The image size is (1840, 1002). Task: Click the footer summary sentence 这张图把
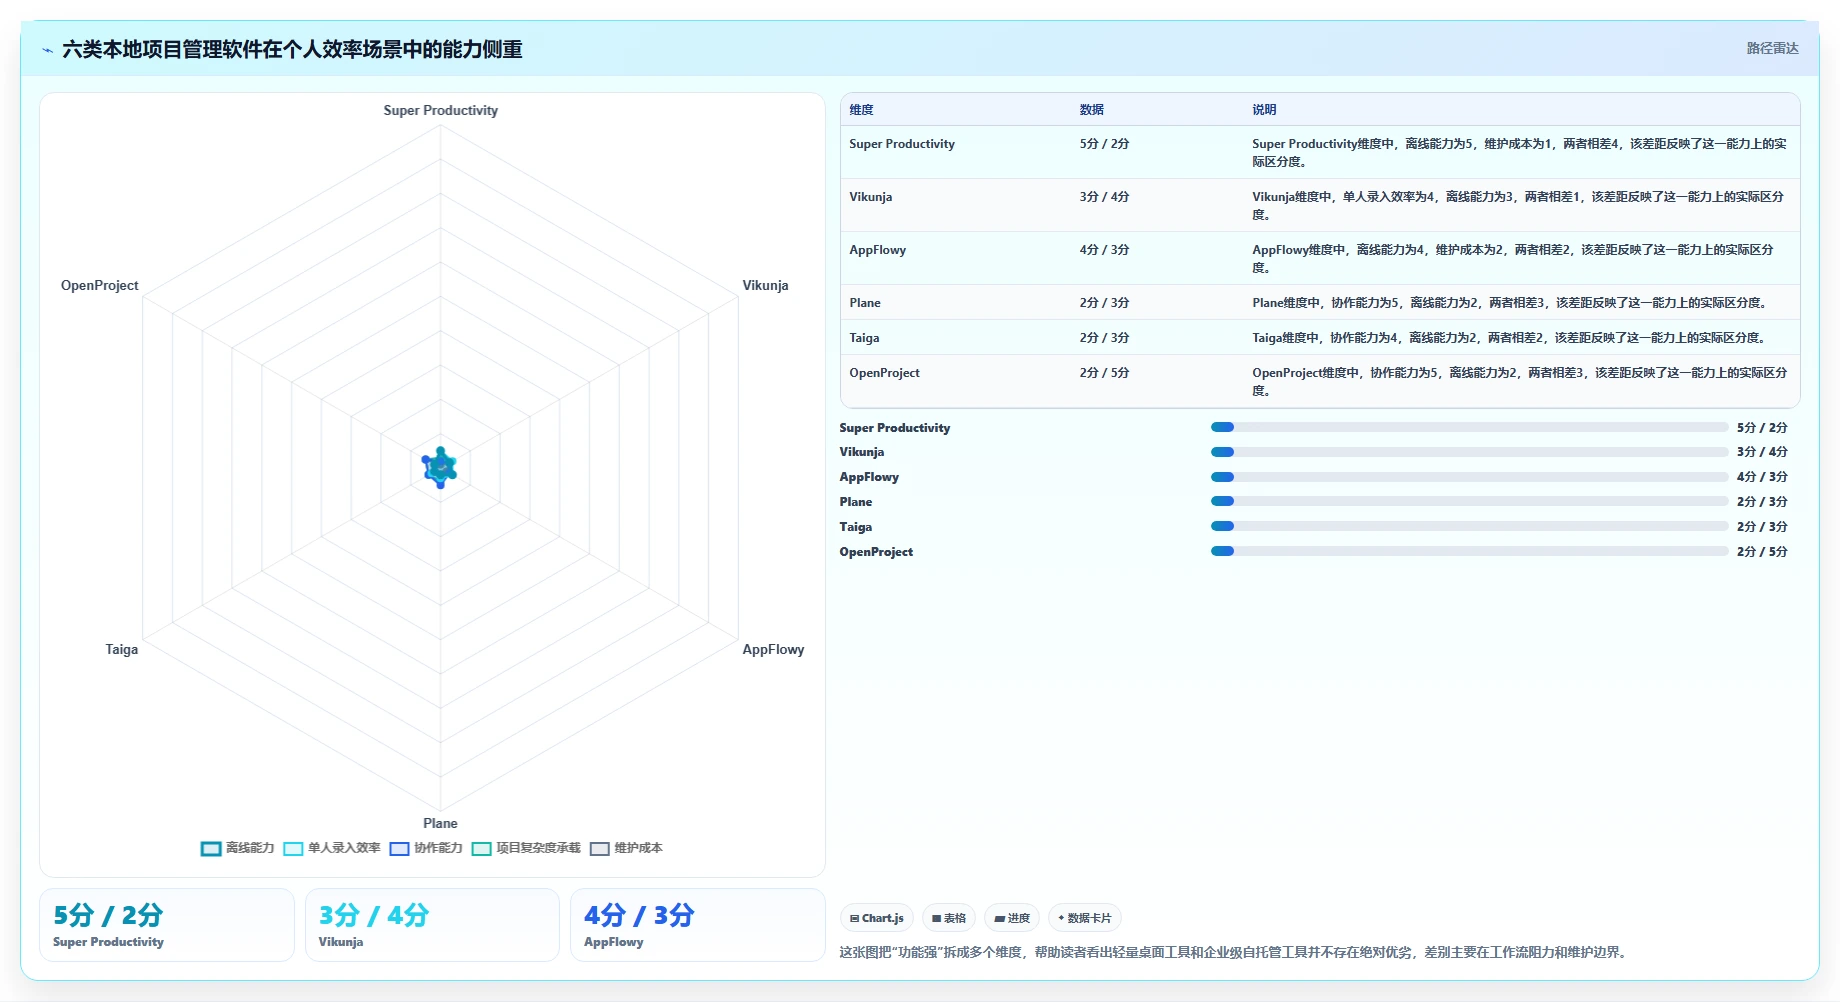pyautogui.click(x=1236, y=952)
